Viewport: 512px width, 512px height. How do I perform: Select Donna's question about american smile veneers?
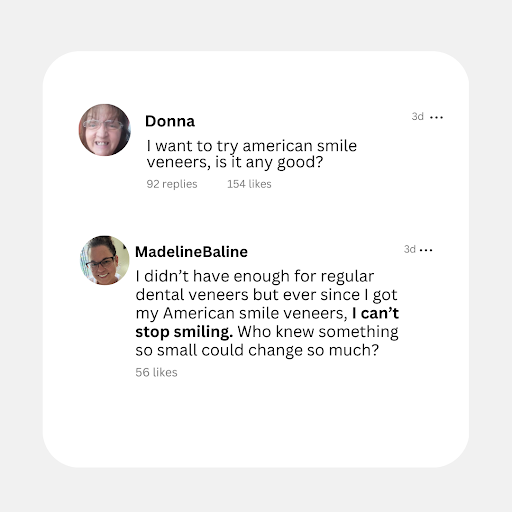tap(252, 154)
